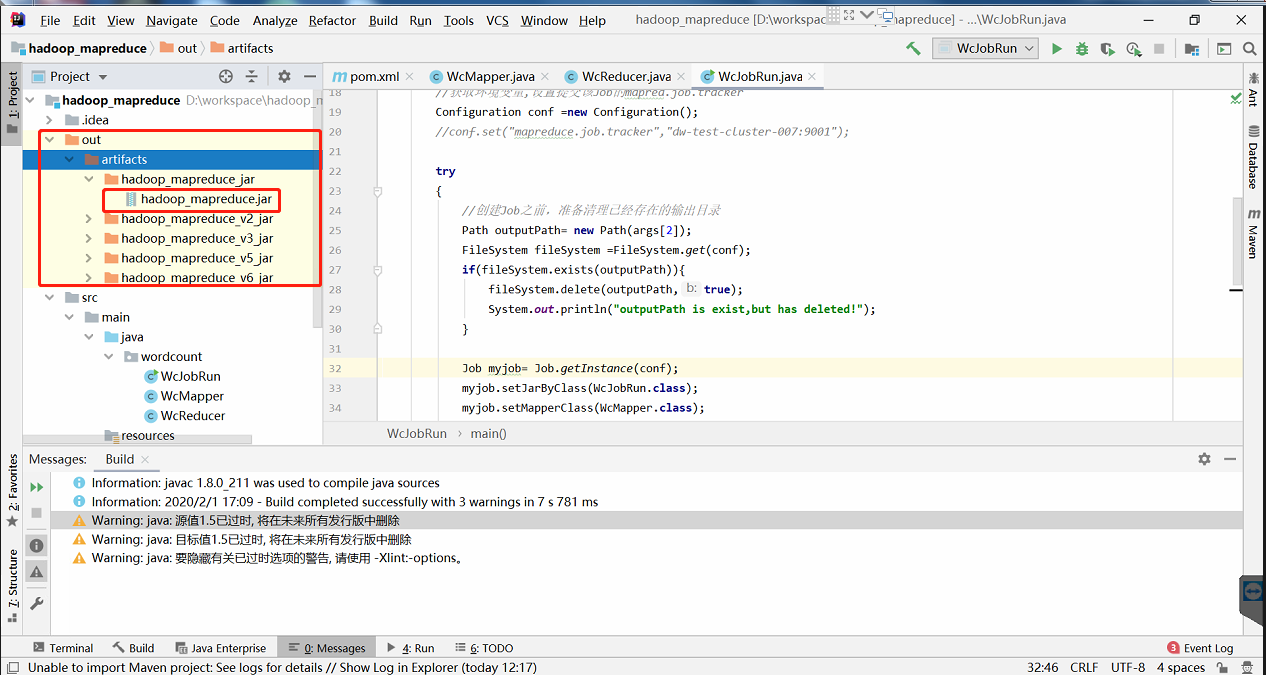Open the VCS menu

(x=497, y=20)
